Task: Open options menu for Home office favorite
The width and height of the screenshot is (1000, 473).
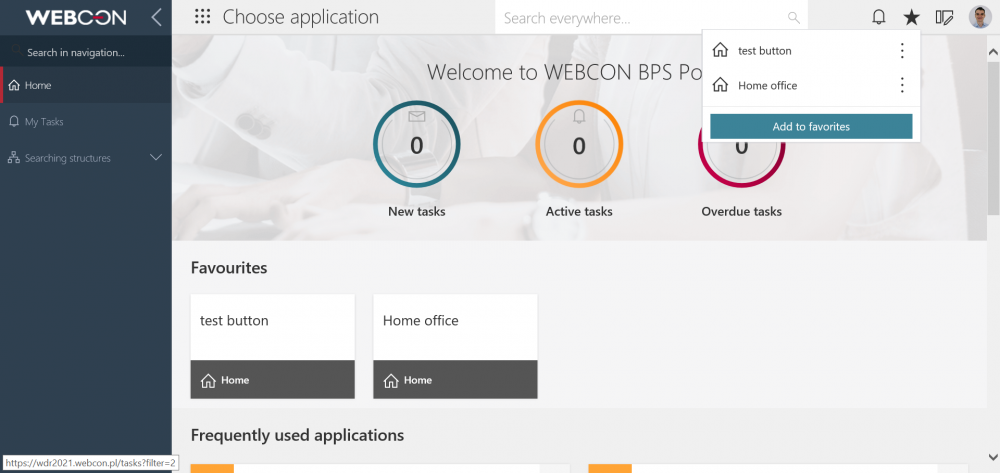Action: click(902, 85)
